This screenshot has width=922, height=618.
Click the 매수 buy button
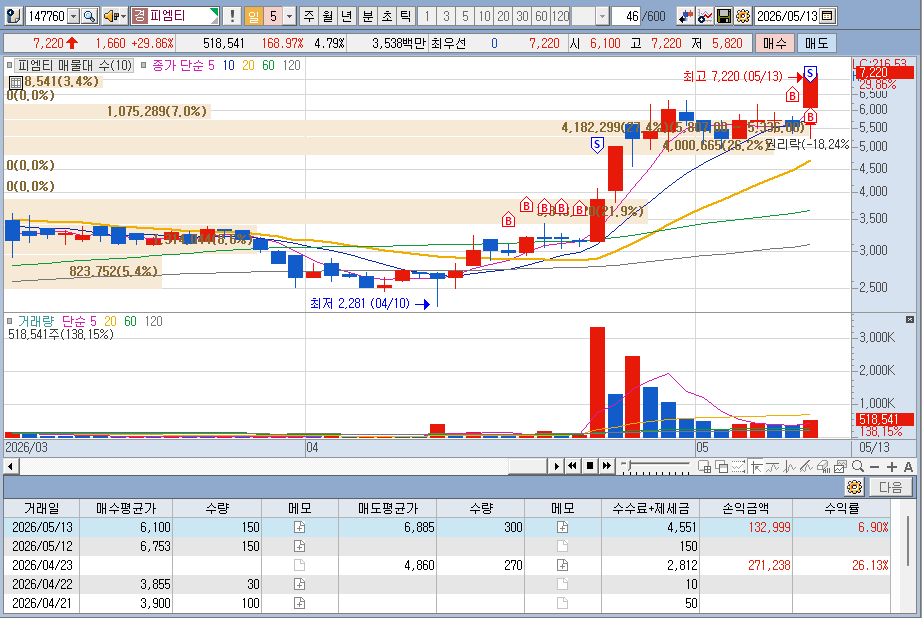pos(774,43)
